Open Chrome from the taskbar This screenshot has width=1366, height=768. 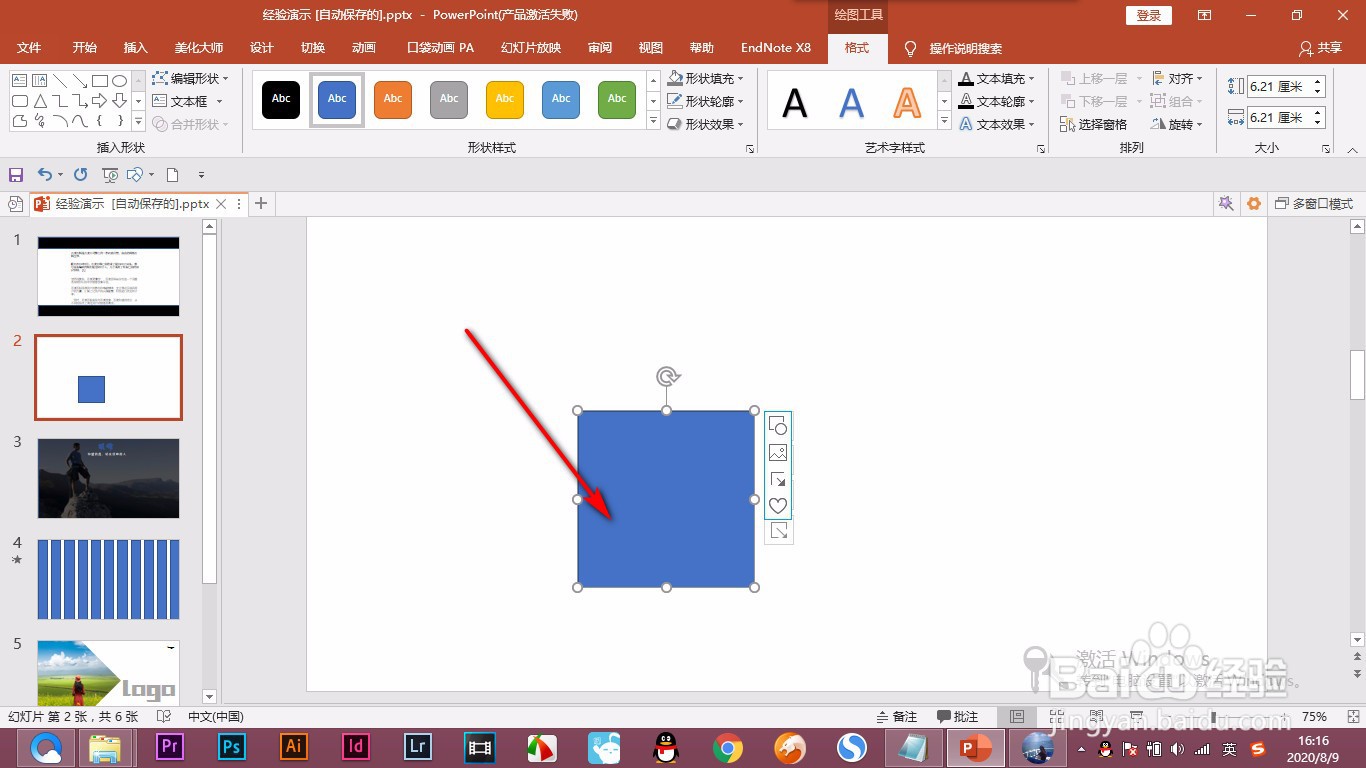coord(727,747)
